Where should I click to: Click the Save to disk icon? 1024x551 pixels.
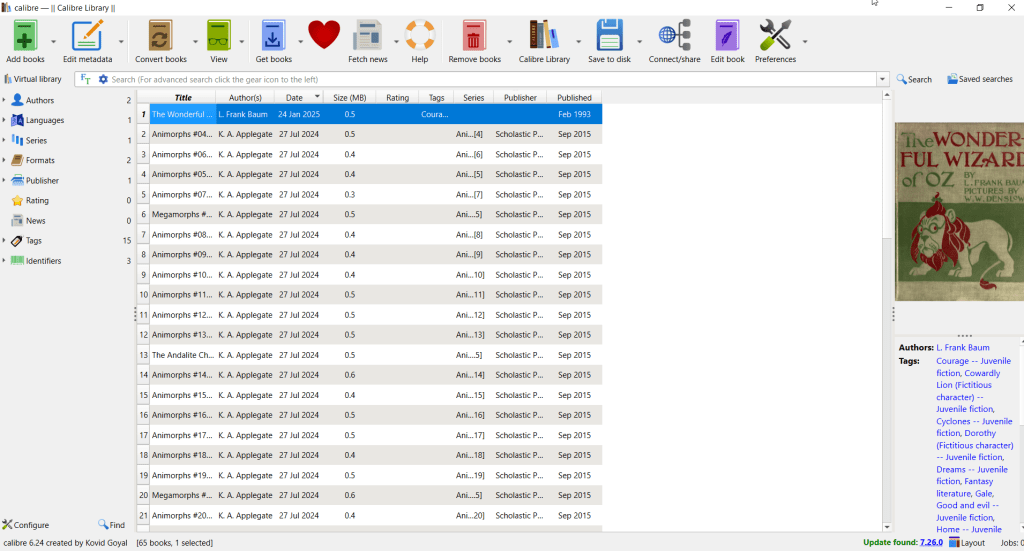pyautogui.click(x=609, y=36)
